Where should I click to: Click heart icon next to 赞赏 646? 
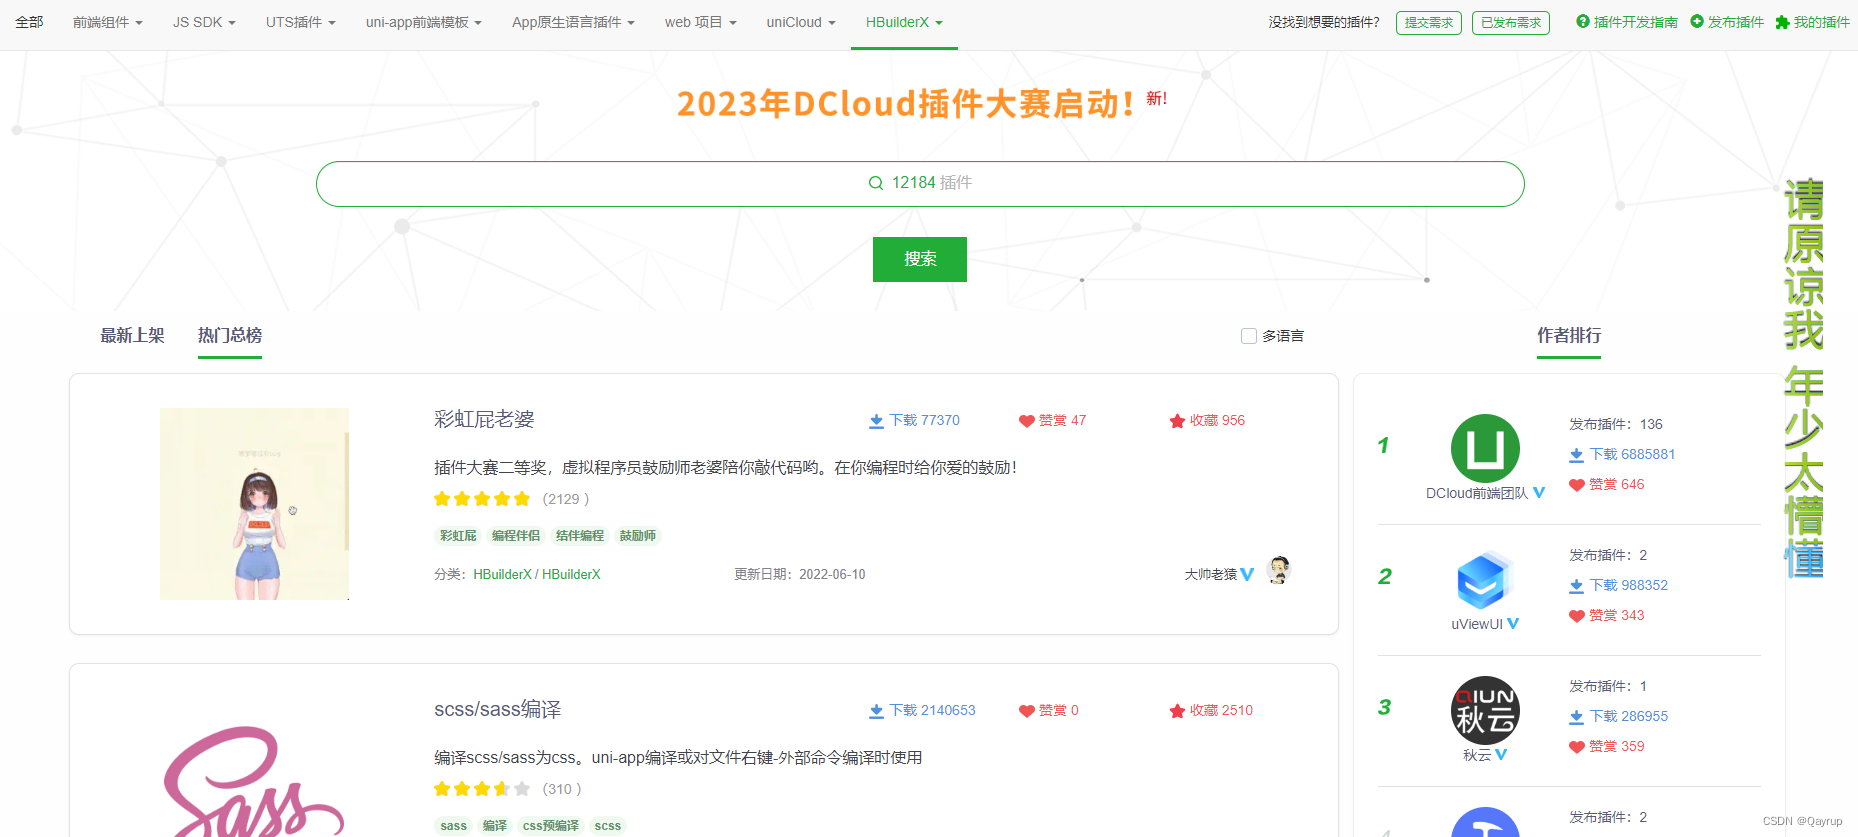(1577, 485)
